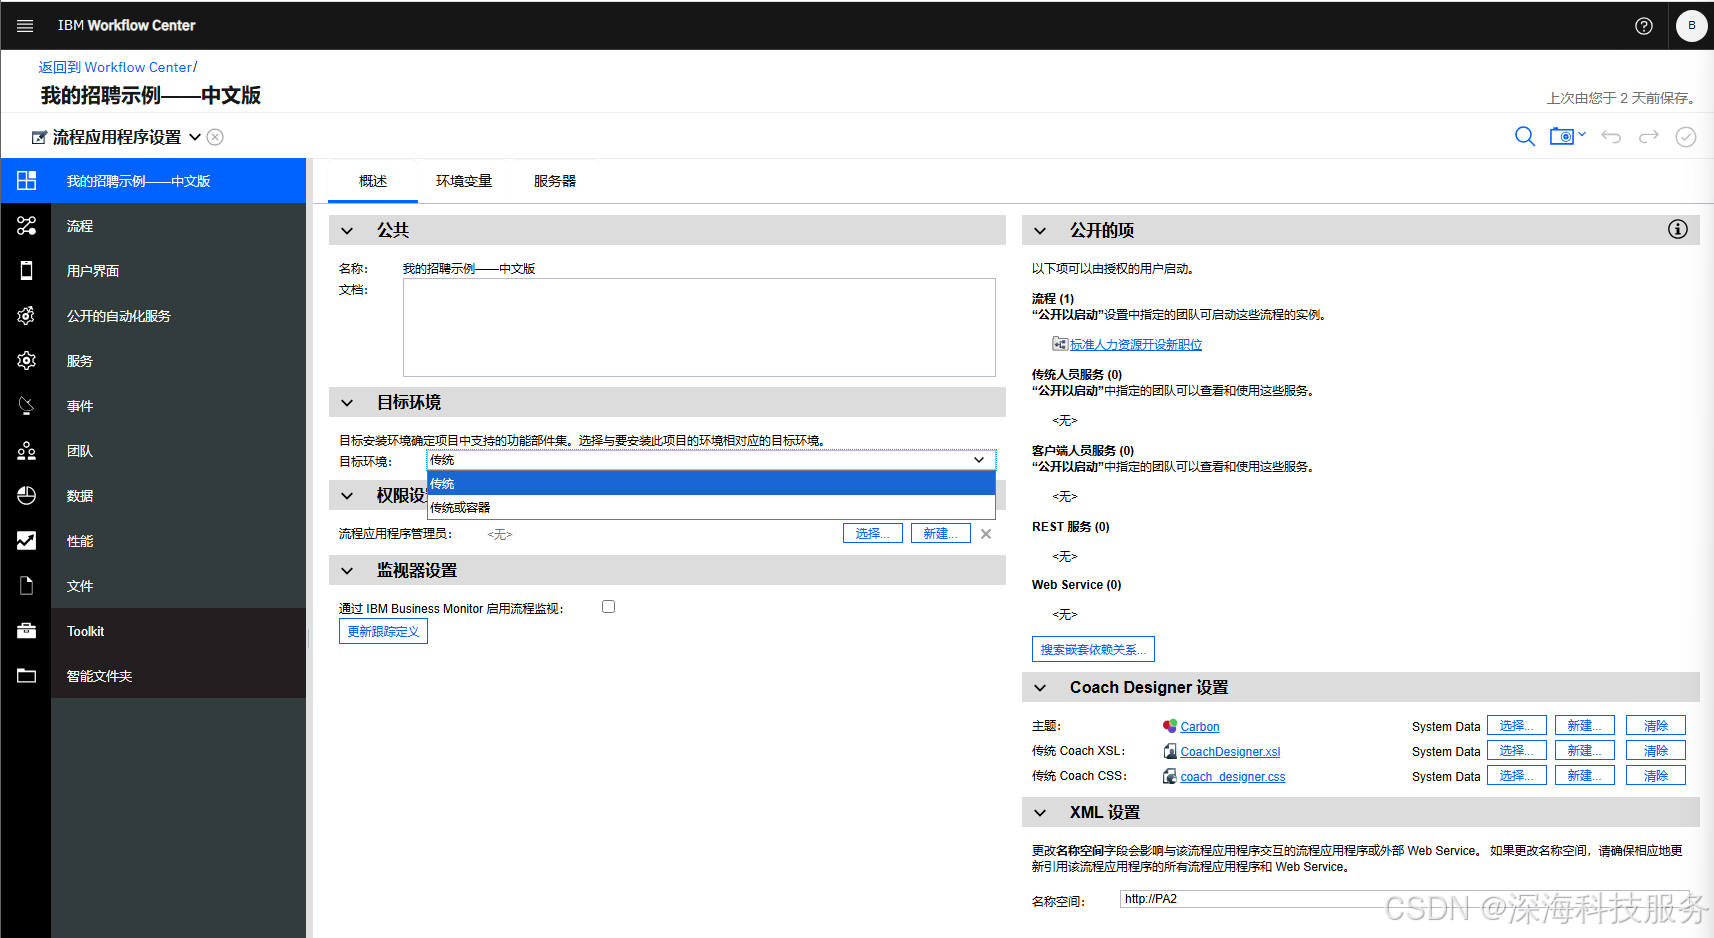The height and width of the screenshot is (938, 1714).
Task: Collapse the XML 设置 section
Action: [1040, 813]
